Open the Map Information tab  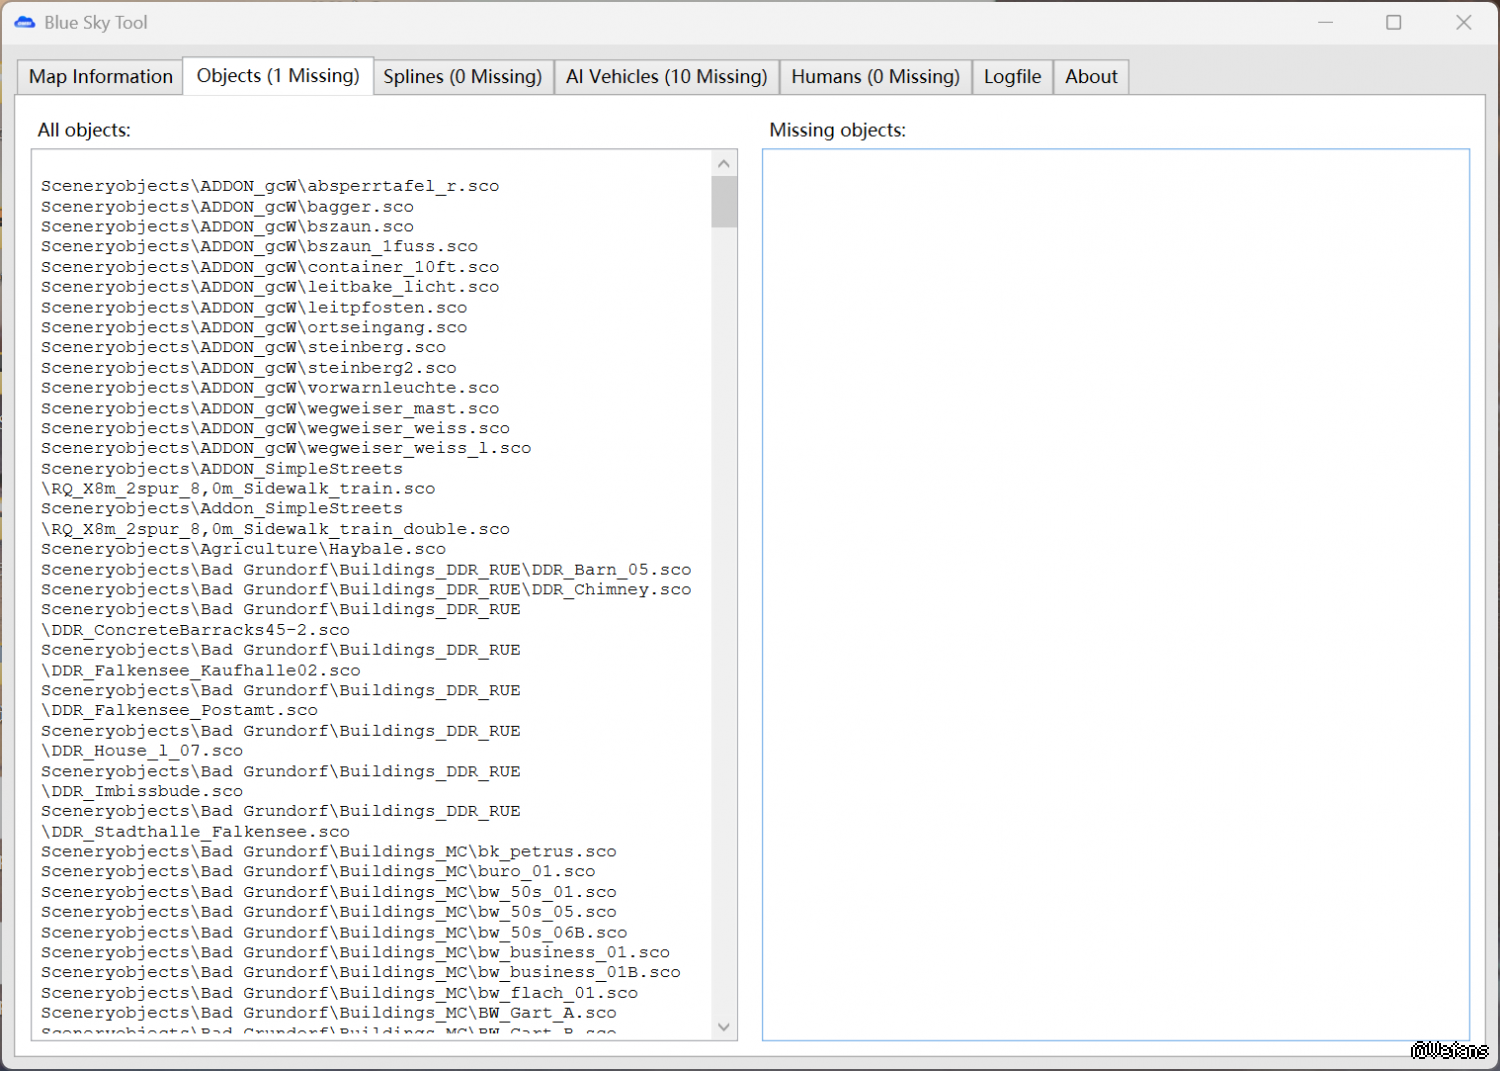100,77
